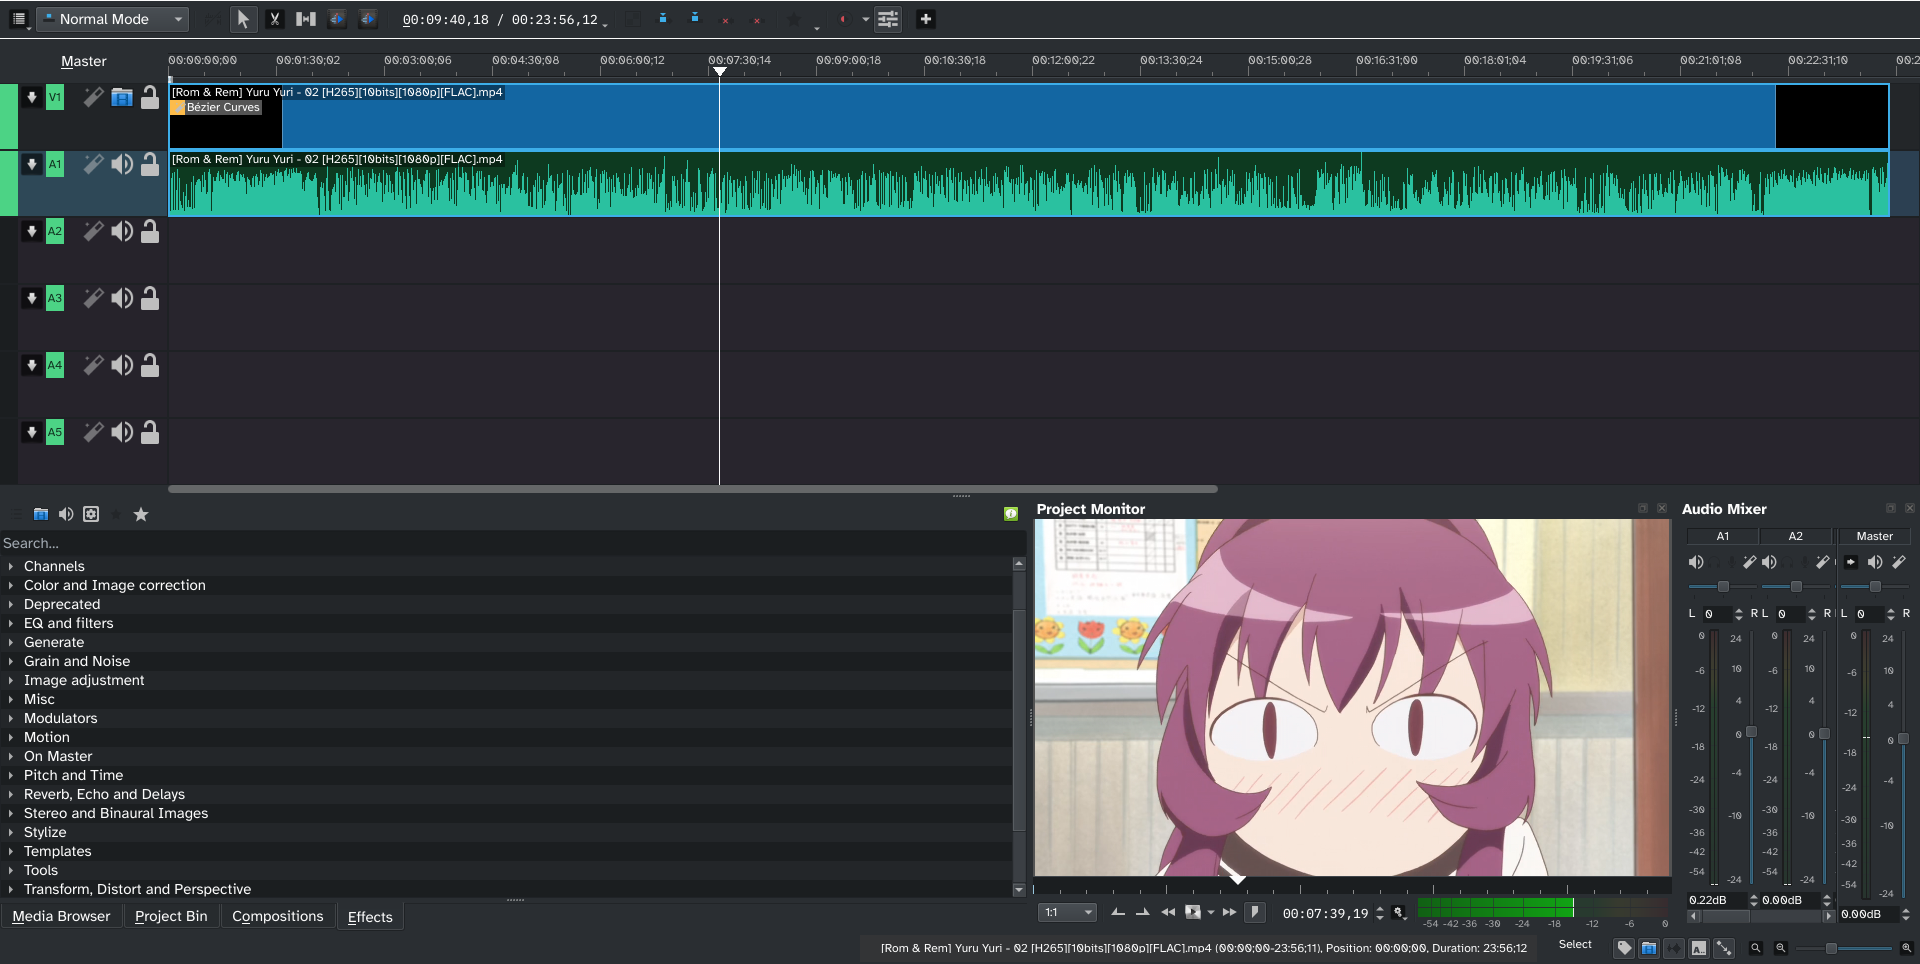Click the monitor marker flag button
The width and height of the screenshot is (1920, 964).
click(x=1255, y=912)
